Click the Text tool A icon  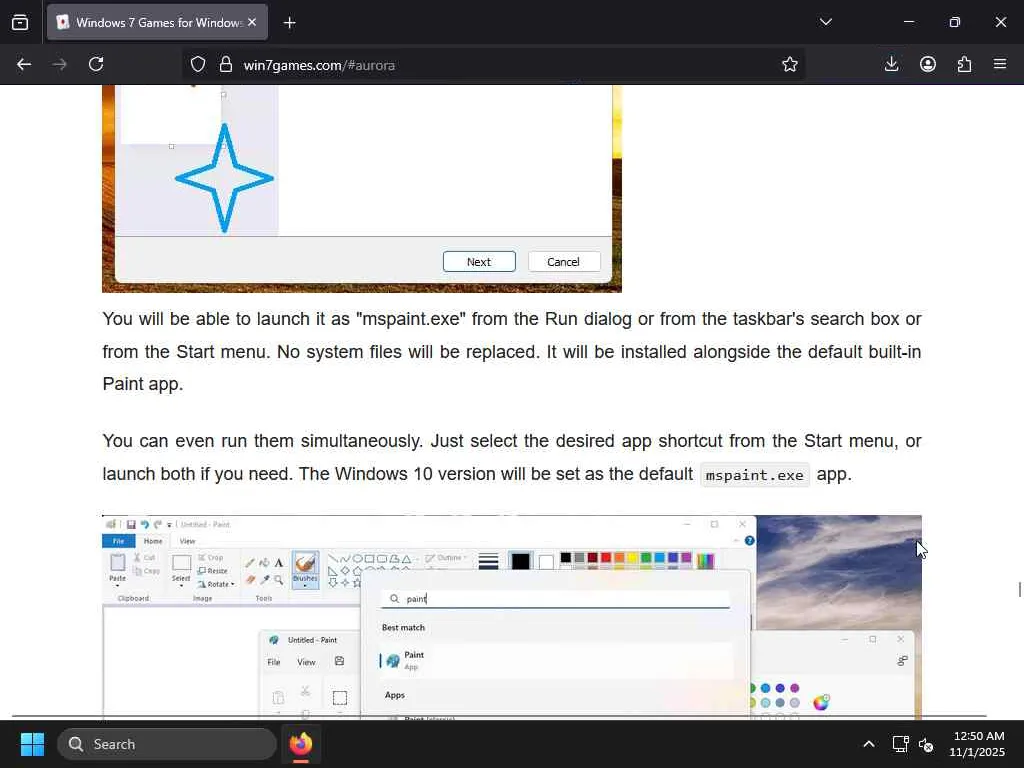279,562
